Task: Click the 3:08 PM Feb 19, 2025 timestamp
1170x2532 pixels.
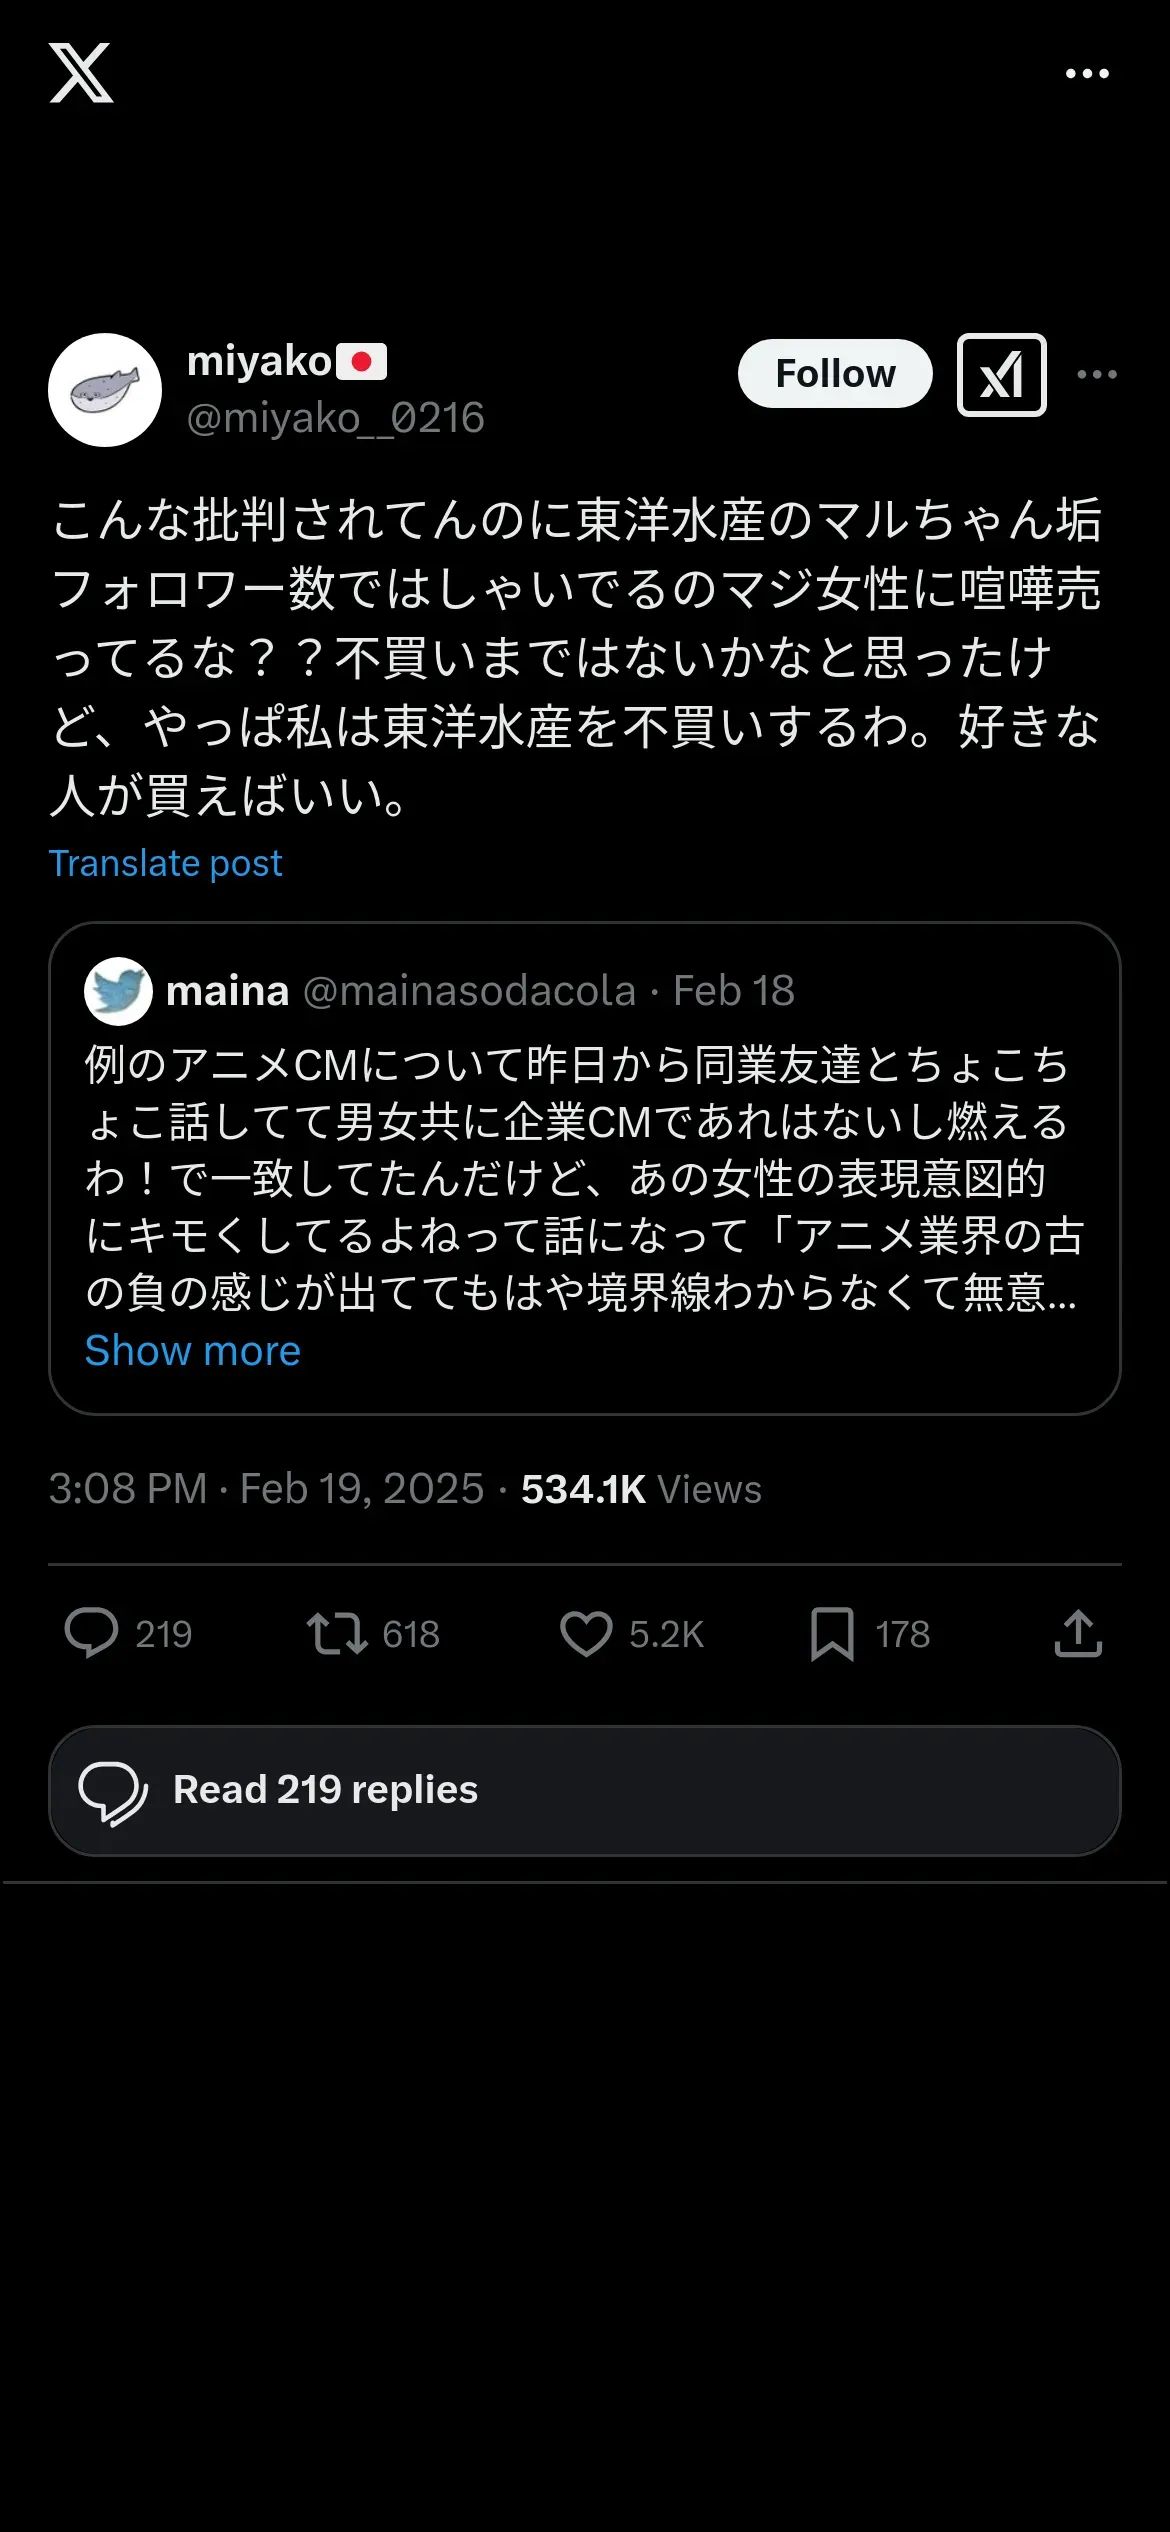Action: (x=266, y=1489)
